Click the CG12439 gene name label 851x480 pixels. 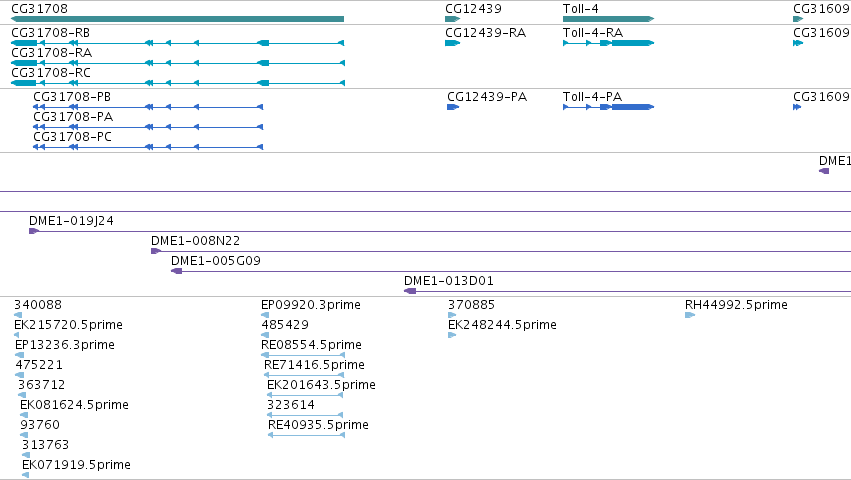[x=473, y=9]
